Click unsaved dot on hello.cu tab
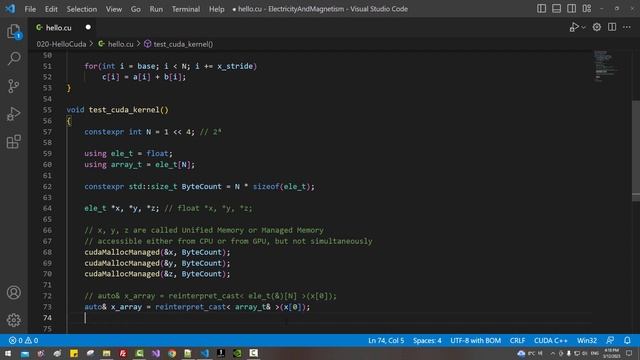This screenshot has width=640, height=360. (88, 27)
